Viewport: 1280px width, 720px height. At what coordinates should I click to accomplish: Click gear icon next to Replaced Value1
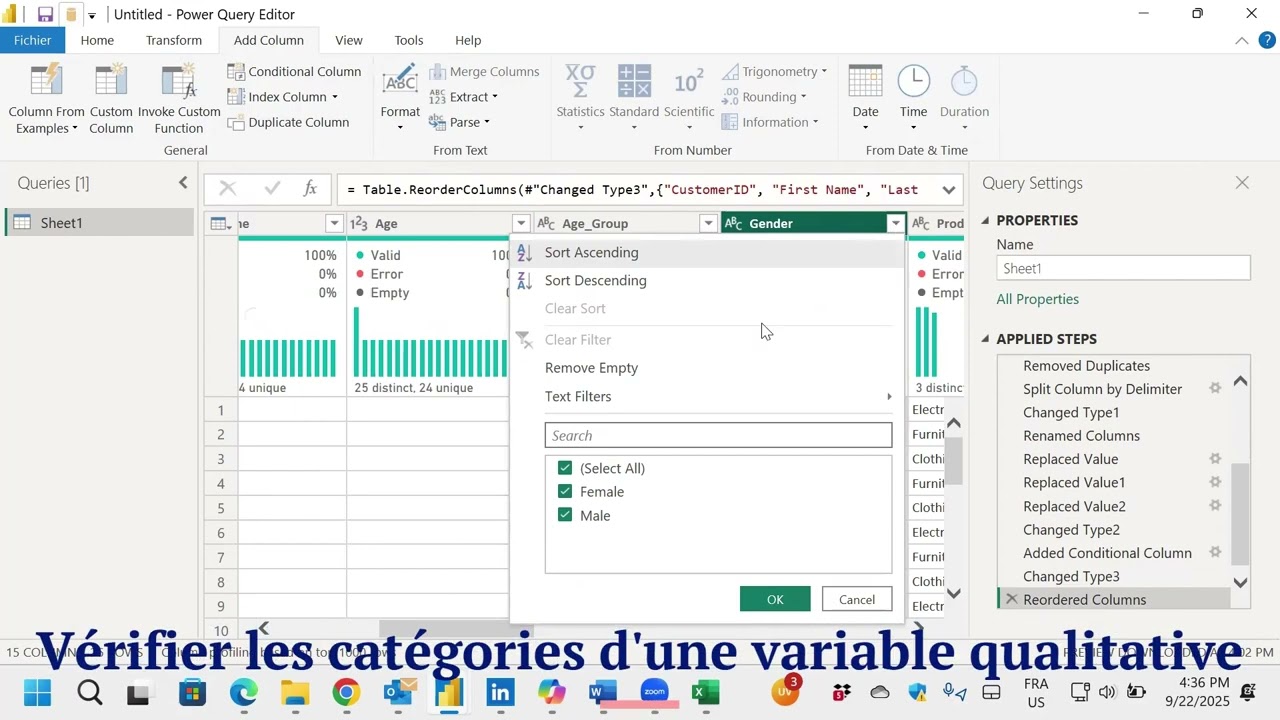coord(1215,482)
